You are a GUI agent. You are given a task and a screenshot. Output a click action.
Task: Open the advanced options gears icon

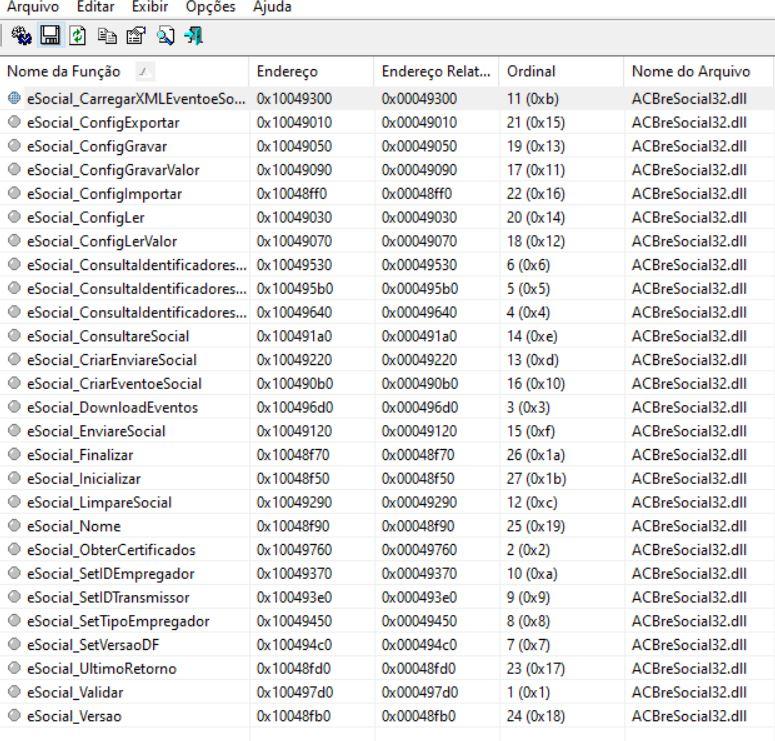tap(21, 36)
